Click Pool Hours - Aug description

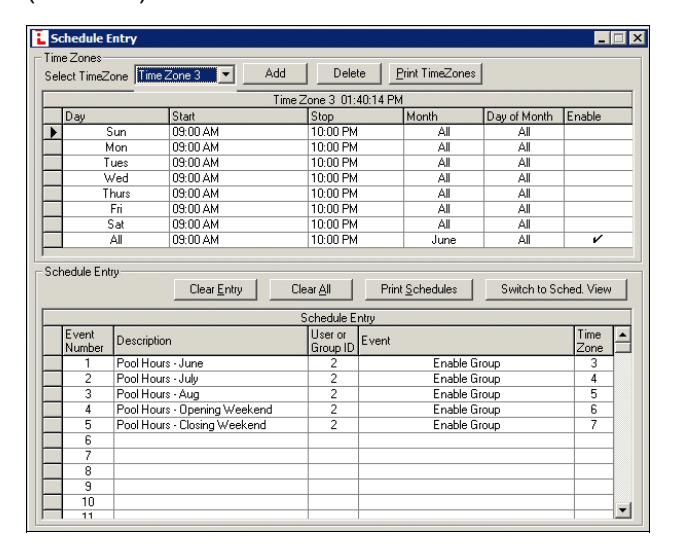(x=211, y=394)
